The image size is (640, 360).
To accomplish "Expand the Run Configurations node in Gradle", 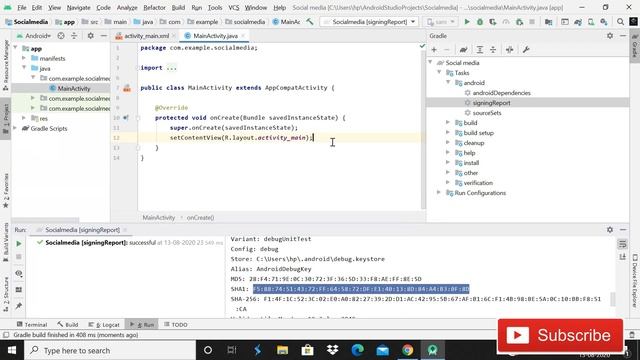I will click(x=439, y=193).
